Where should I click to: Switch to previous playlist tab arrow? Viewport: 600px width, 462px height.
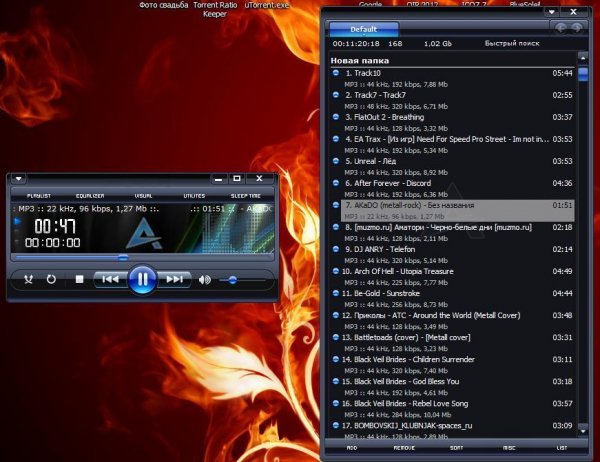click(x=561, y=28)
